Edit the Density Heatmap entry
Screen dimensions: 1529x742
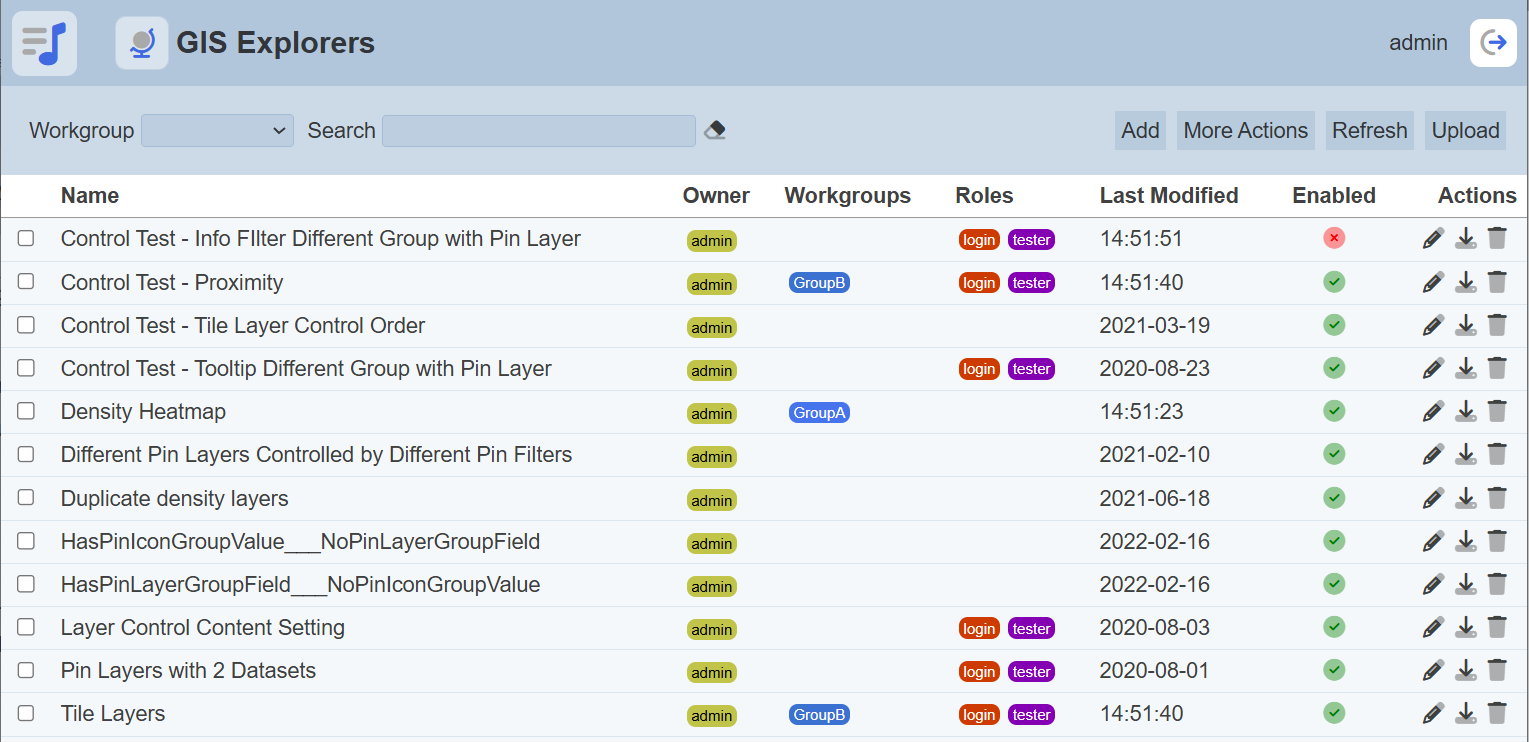tap(1433, 411)
